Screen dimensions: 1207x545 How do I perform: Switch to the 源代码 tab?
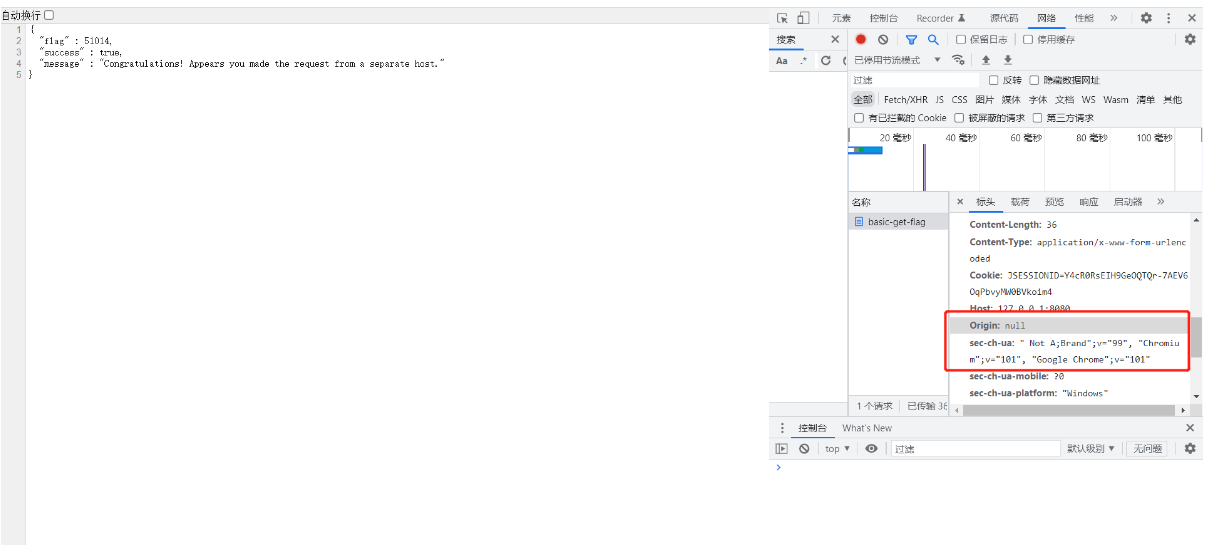tap(1004, 18)
